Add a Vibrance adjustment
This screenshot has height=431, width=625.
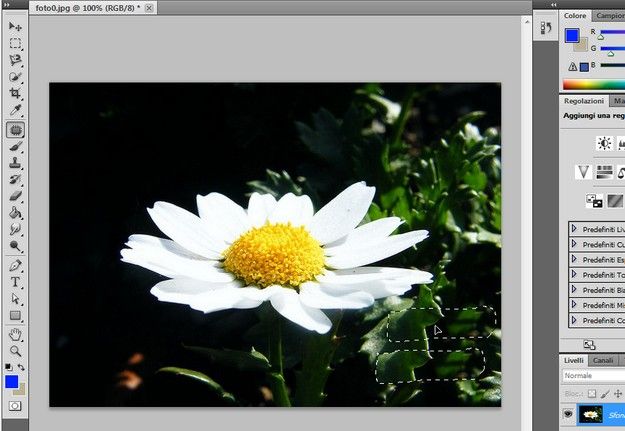583,172
